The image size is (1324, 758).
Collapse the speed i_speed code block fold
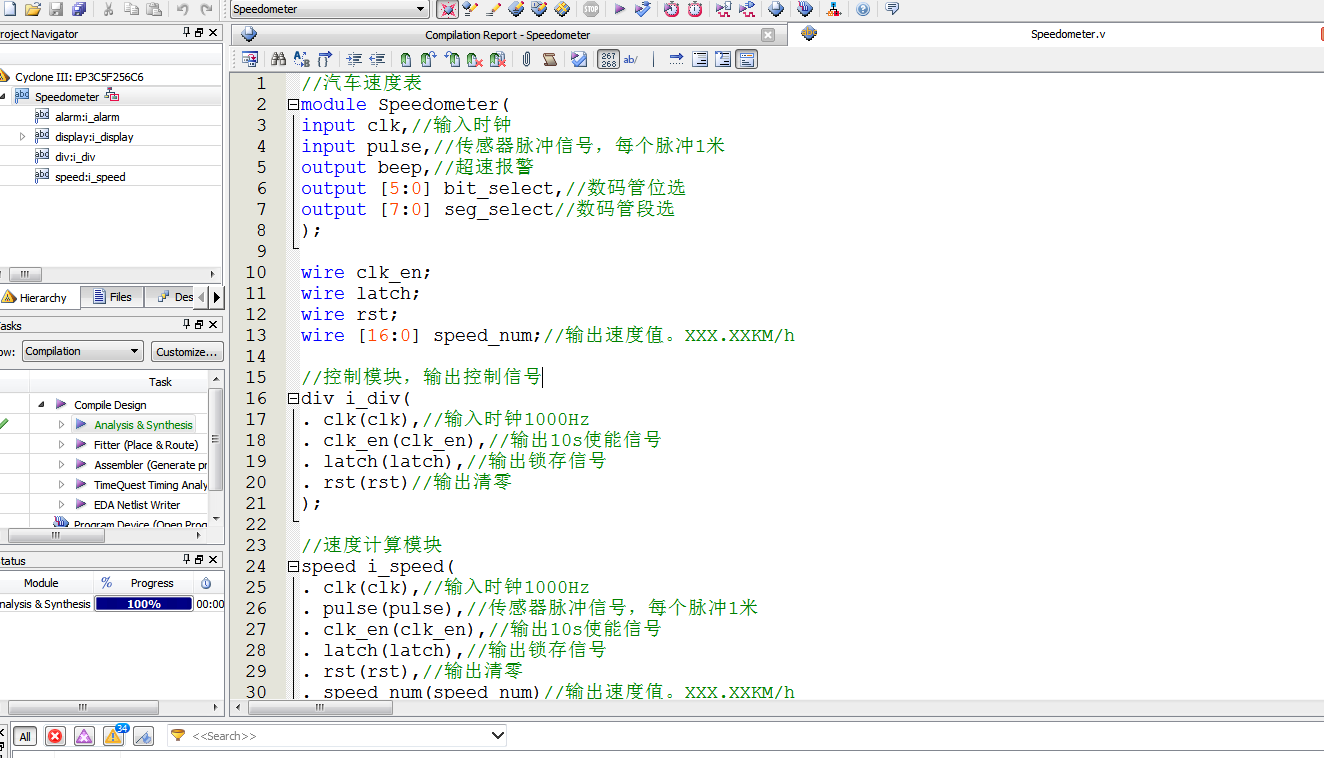(x=293, y=566)
